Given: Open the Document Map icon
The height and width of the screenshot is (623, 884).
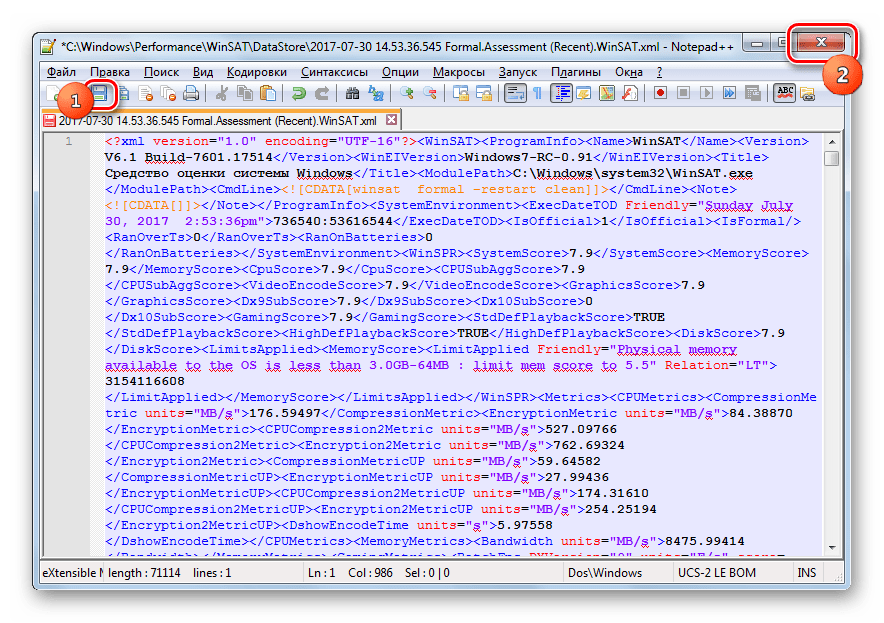Looking at the screenshot, I should 607,93.
